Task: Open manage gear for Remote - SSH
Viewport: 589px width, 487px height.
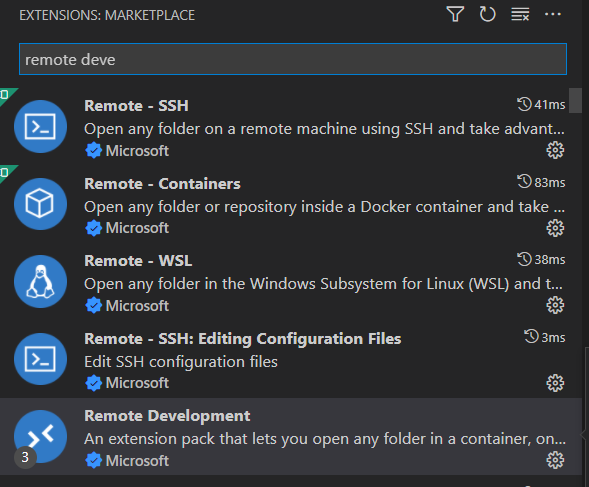Action: coord(555,150)
